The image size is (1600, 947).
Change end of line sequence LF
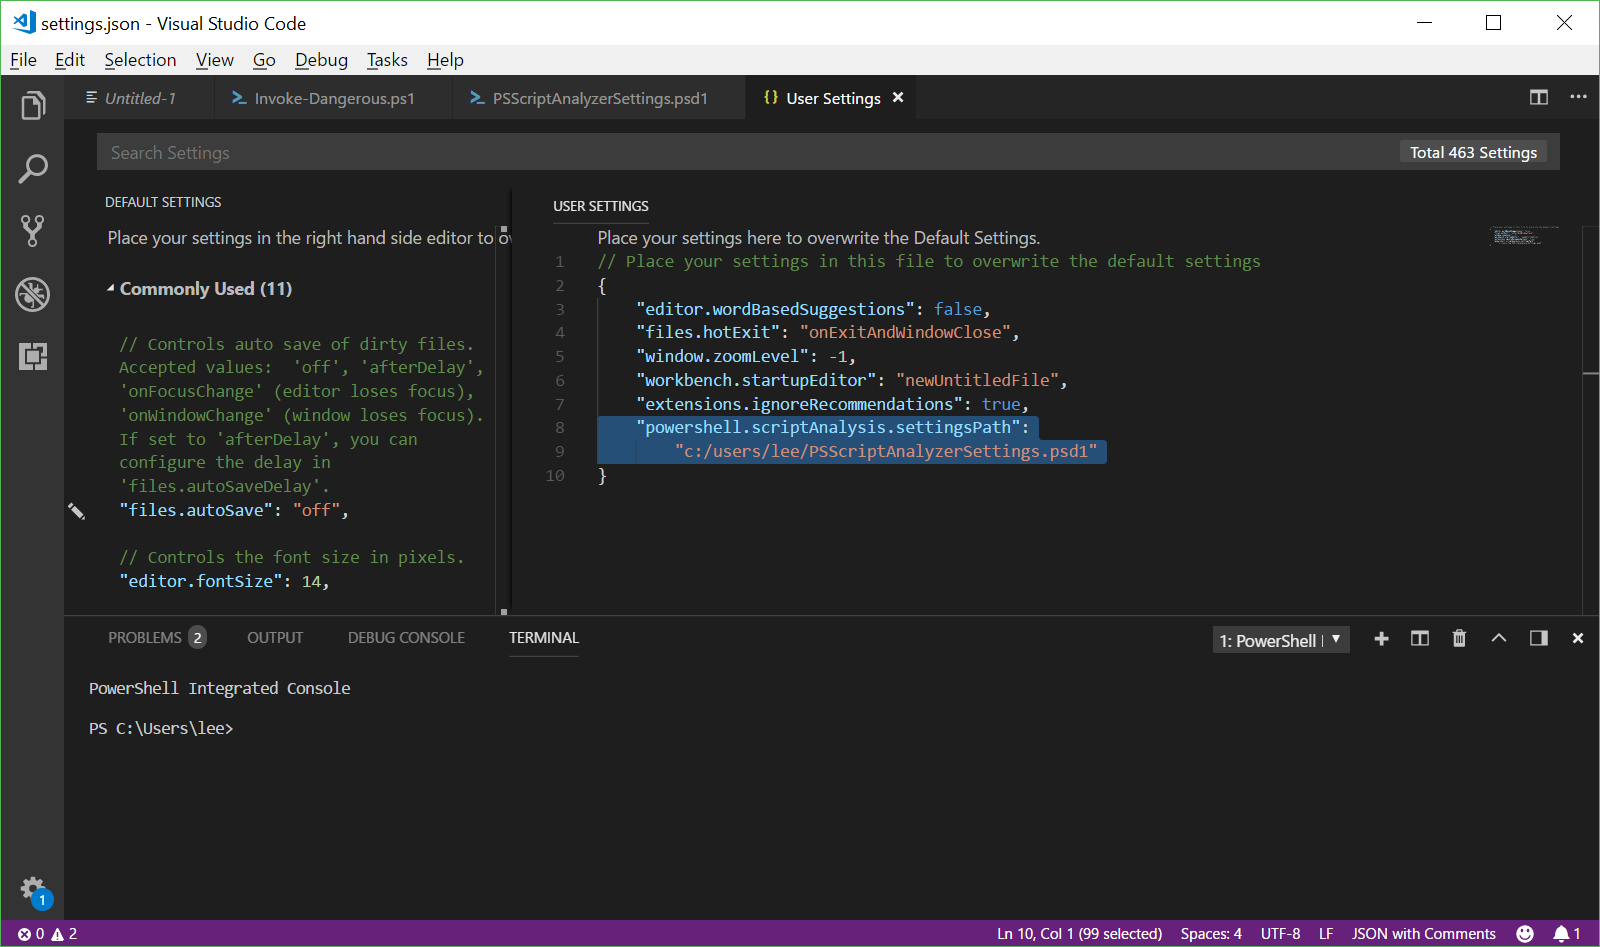[x=1326, y=933]
